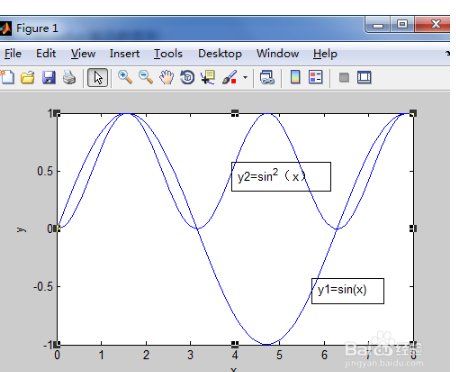456x372 pixels.
Task: Click the New Figure toolbar icon
Action: point(7,77)
